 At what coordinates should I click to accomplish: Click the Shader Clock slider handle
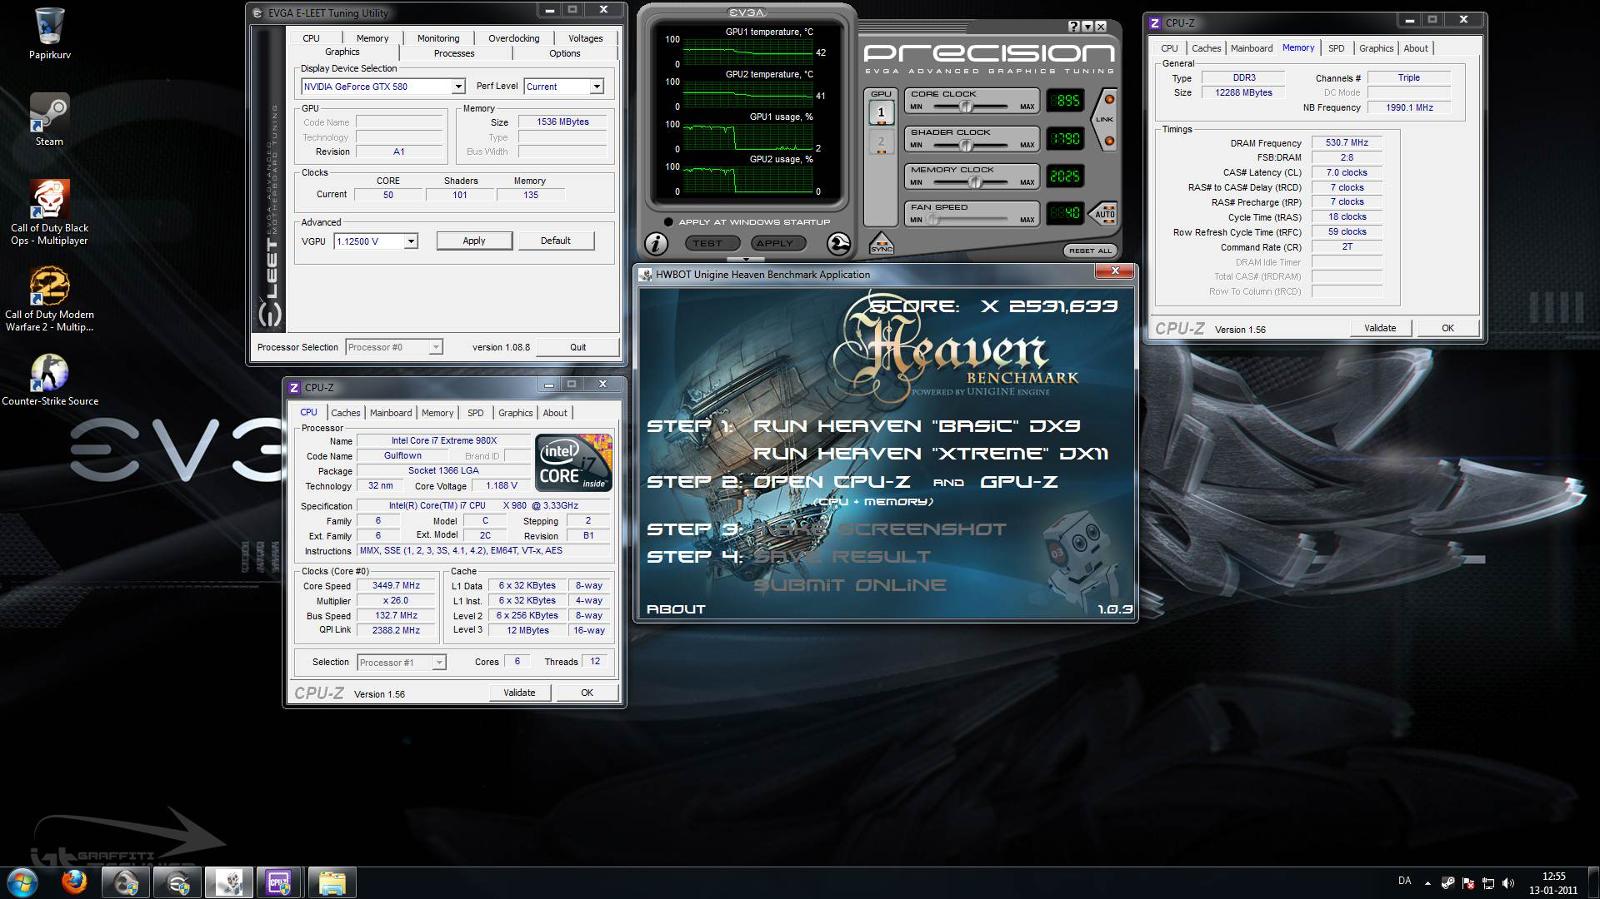(x=967, y=144)
